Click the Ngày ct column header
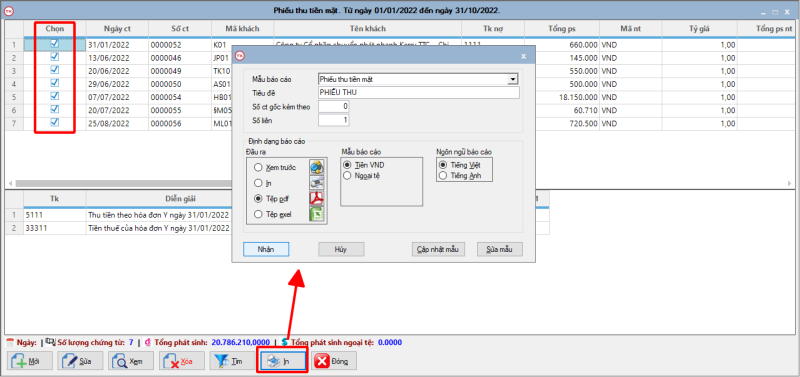 coord(117,29)
